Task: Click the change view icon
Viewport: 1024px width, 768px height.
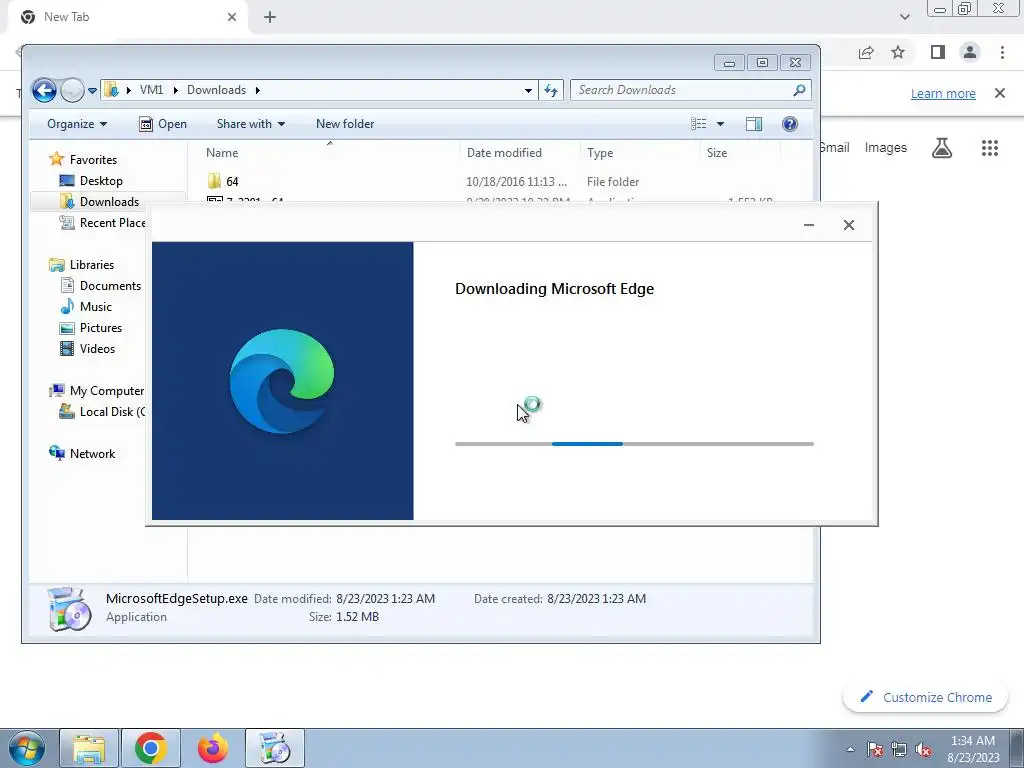Action: [699, 124]
